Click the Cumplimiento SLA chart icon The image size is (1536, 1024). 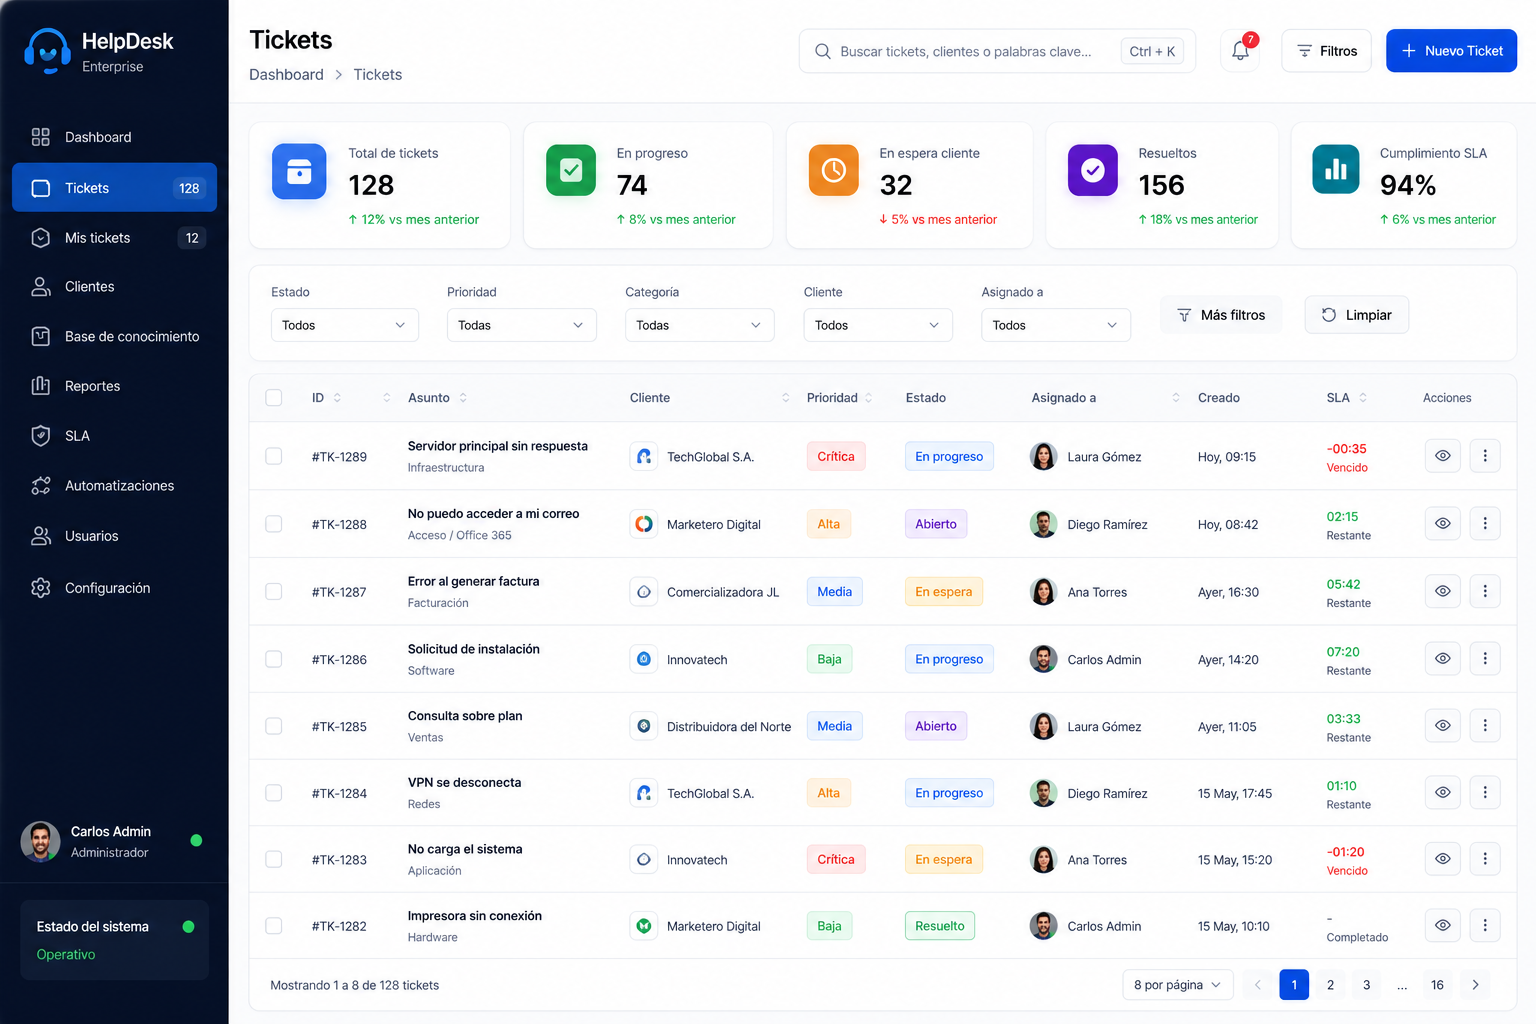pos(1336,169)
